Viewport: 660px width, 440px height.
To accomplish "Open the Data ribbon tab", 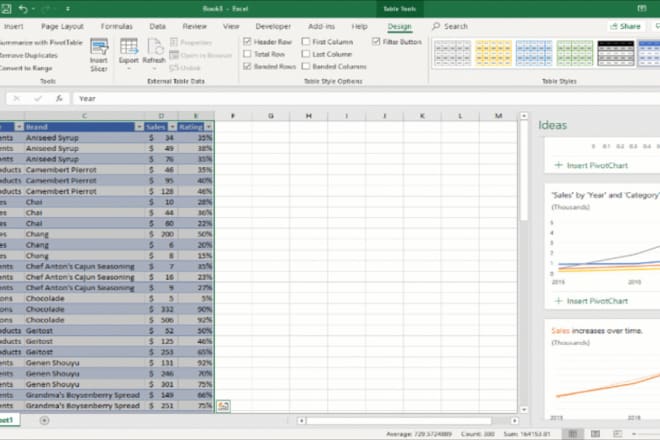I will click(x=157, y=27).
